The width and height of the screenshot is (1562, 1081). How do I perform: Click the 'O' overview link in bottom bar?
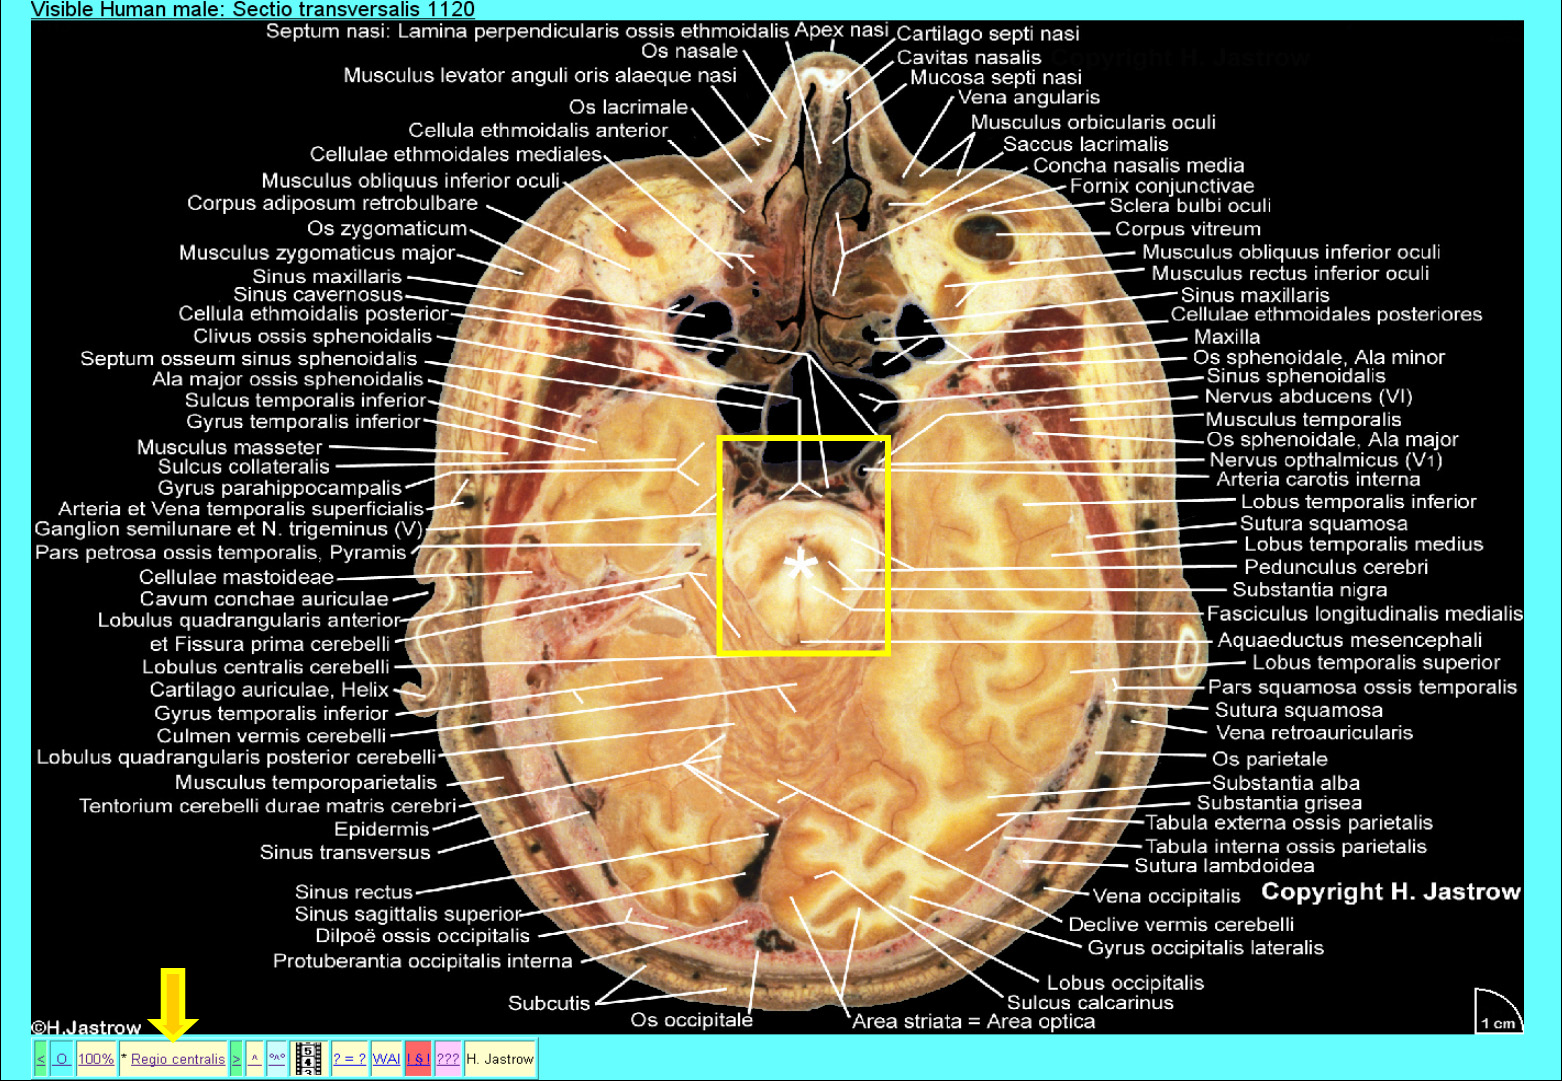tap(61, 1059)
